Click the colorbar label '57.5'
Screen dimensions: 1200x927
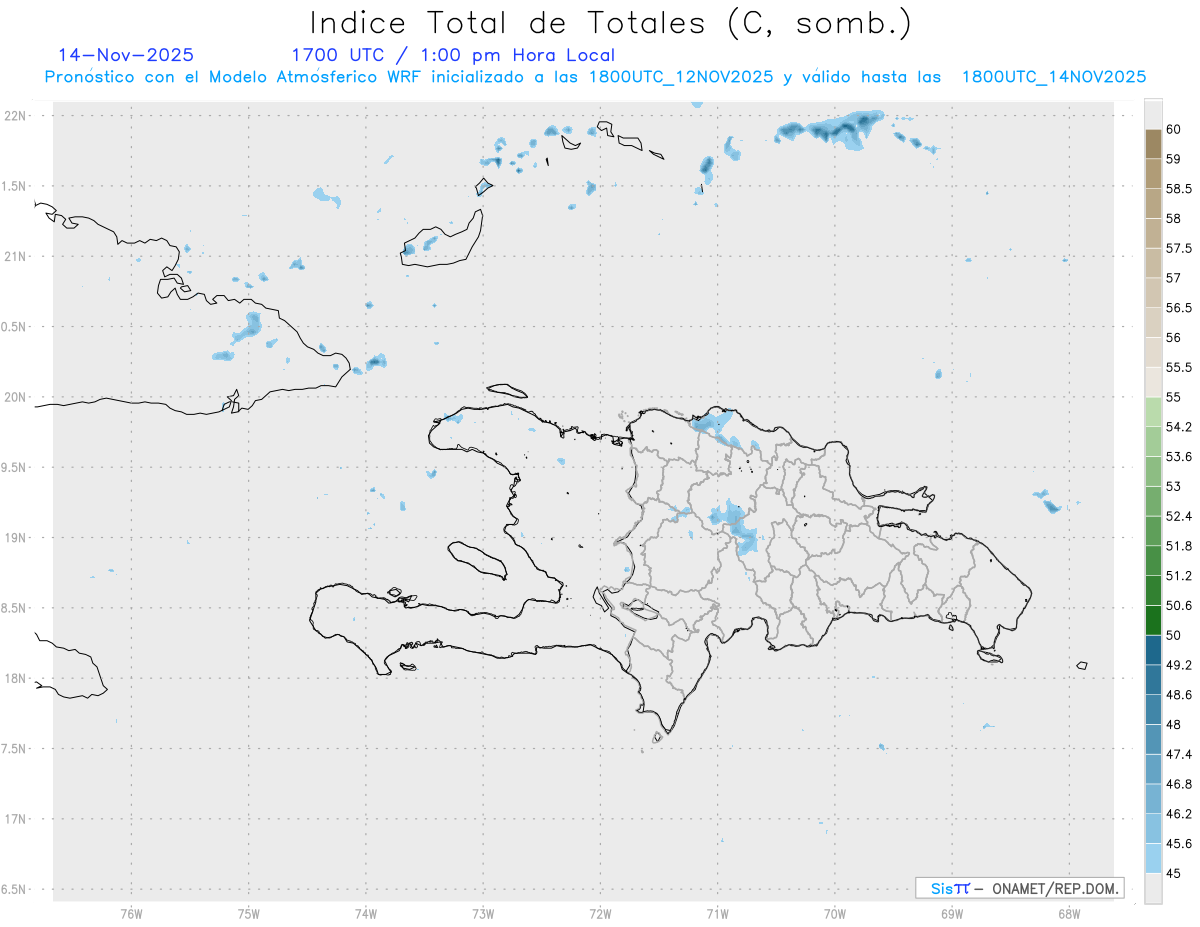coord(1179,248)
